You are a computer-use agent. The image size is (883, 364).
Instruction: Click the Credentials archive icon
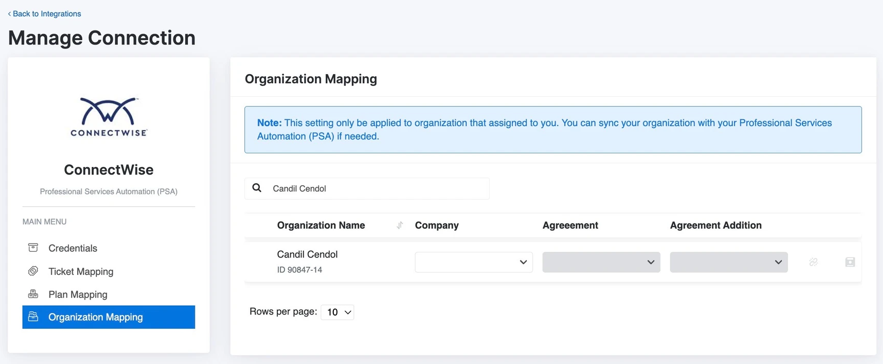coord(33,248)
